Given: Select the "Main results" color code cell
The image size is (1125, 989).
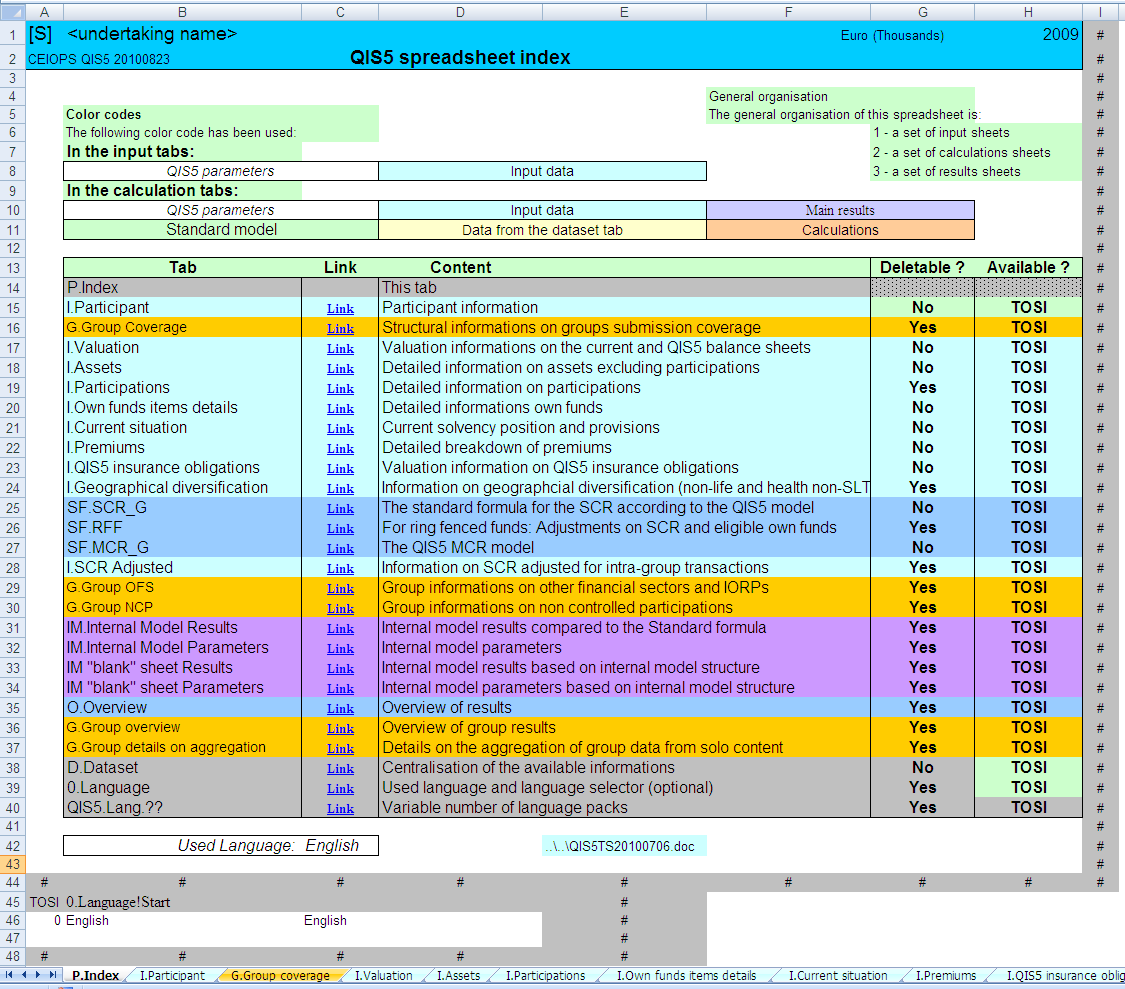Looking at the screenshot, I should point(840,210).
